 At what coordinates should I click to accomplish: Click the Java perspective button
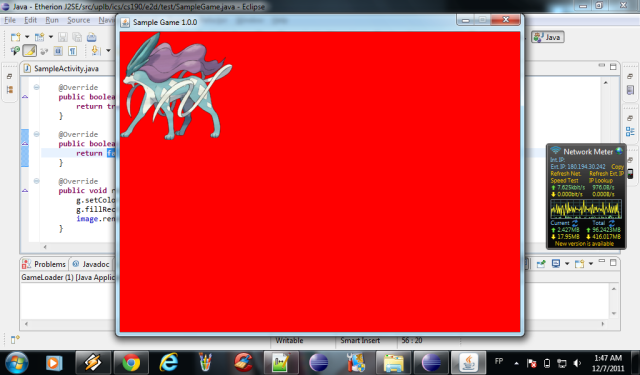pyautogui.click(x=548, y=37)
